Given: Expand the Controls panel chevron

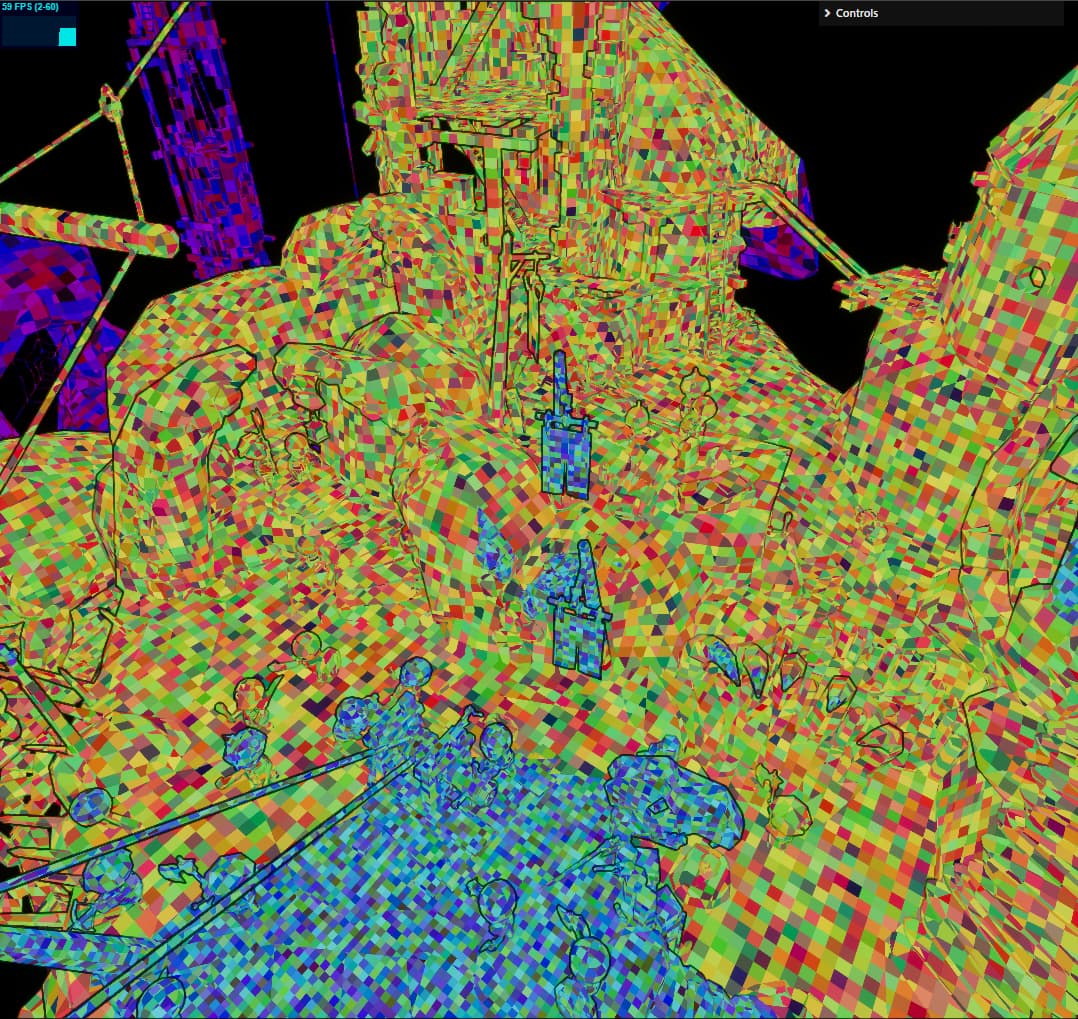Looking at the screenshot, I should (827, 13).
